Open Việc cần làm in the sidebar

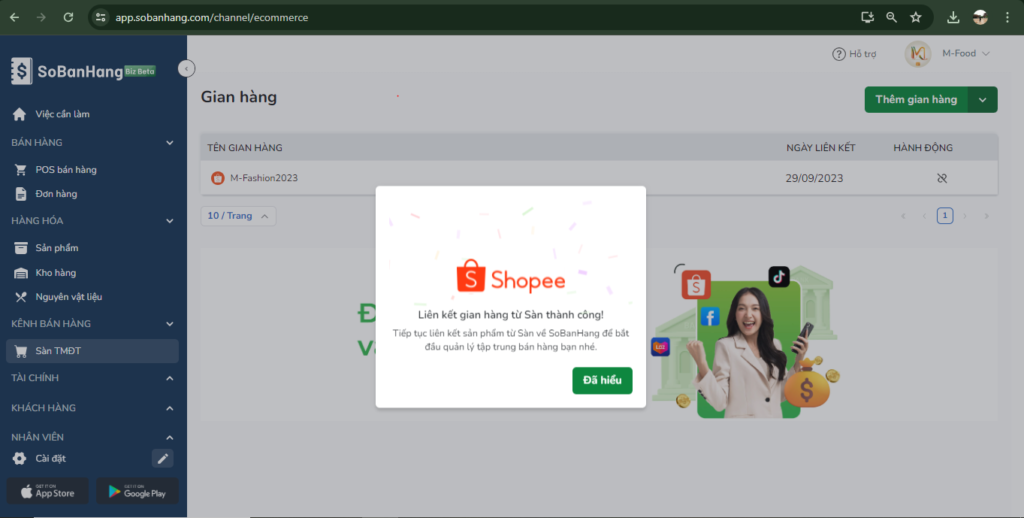[x=63, y=114]
